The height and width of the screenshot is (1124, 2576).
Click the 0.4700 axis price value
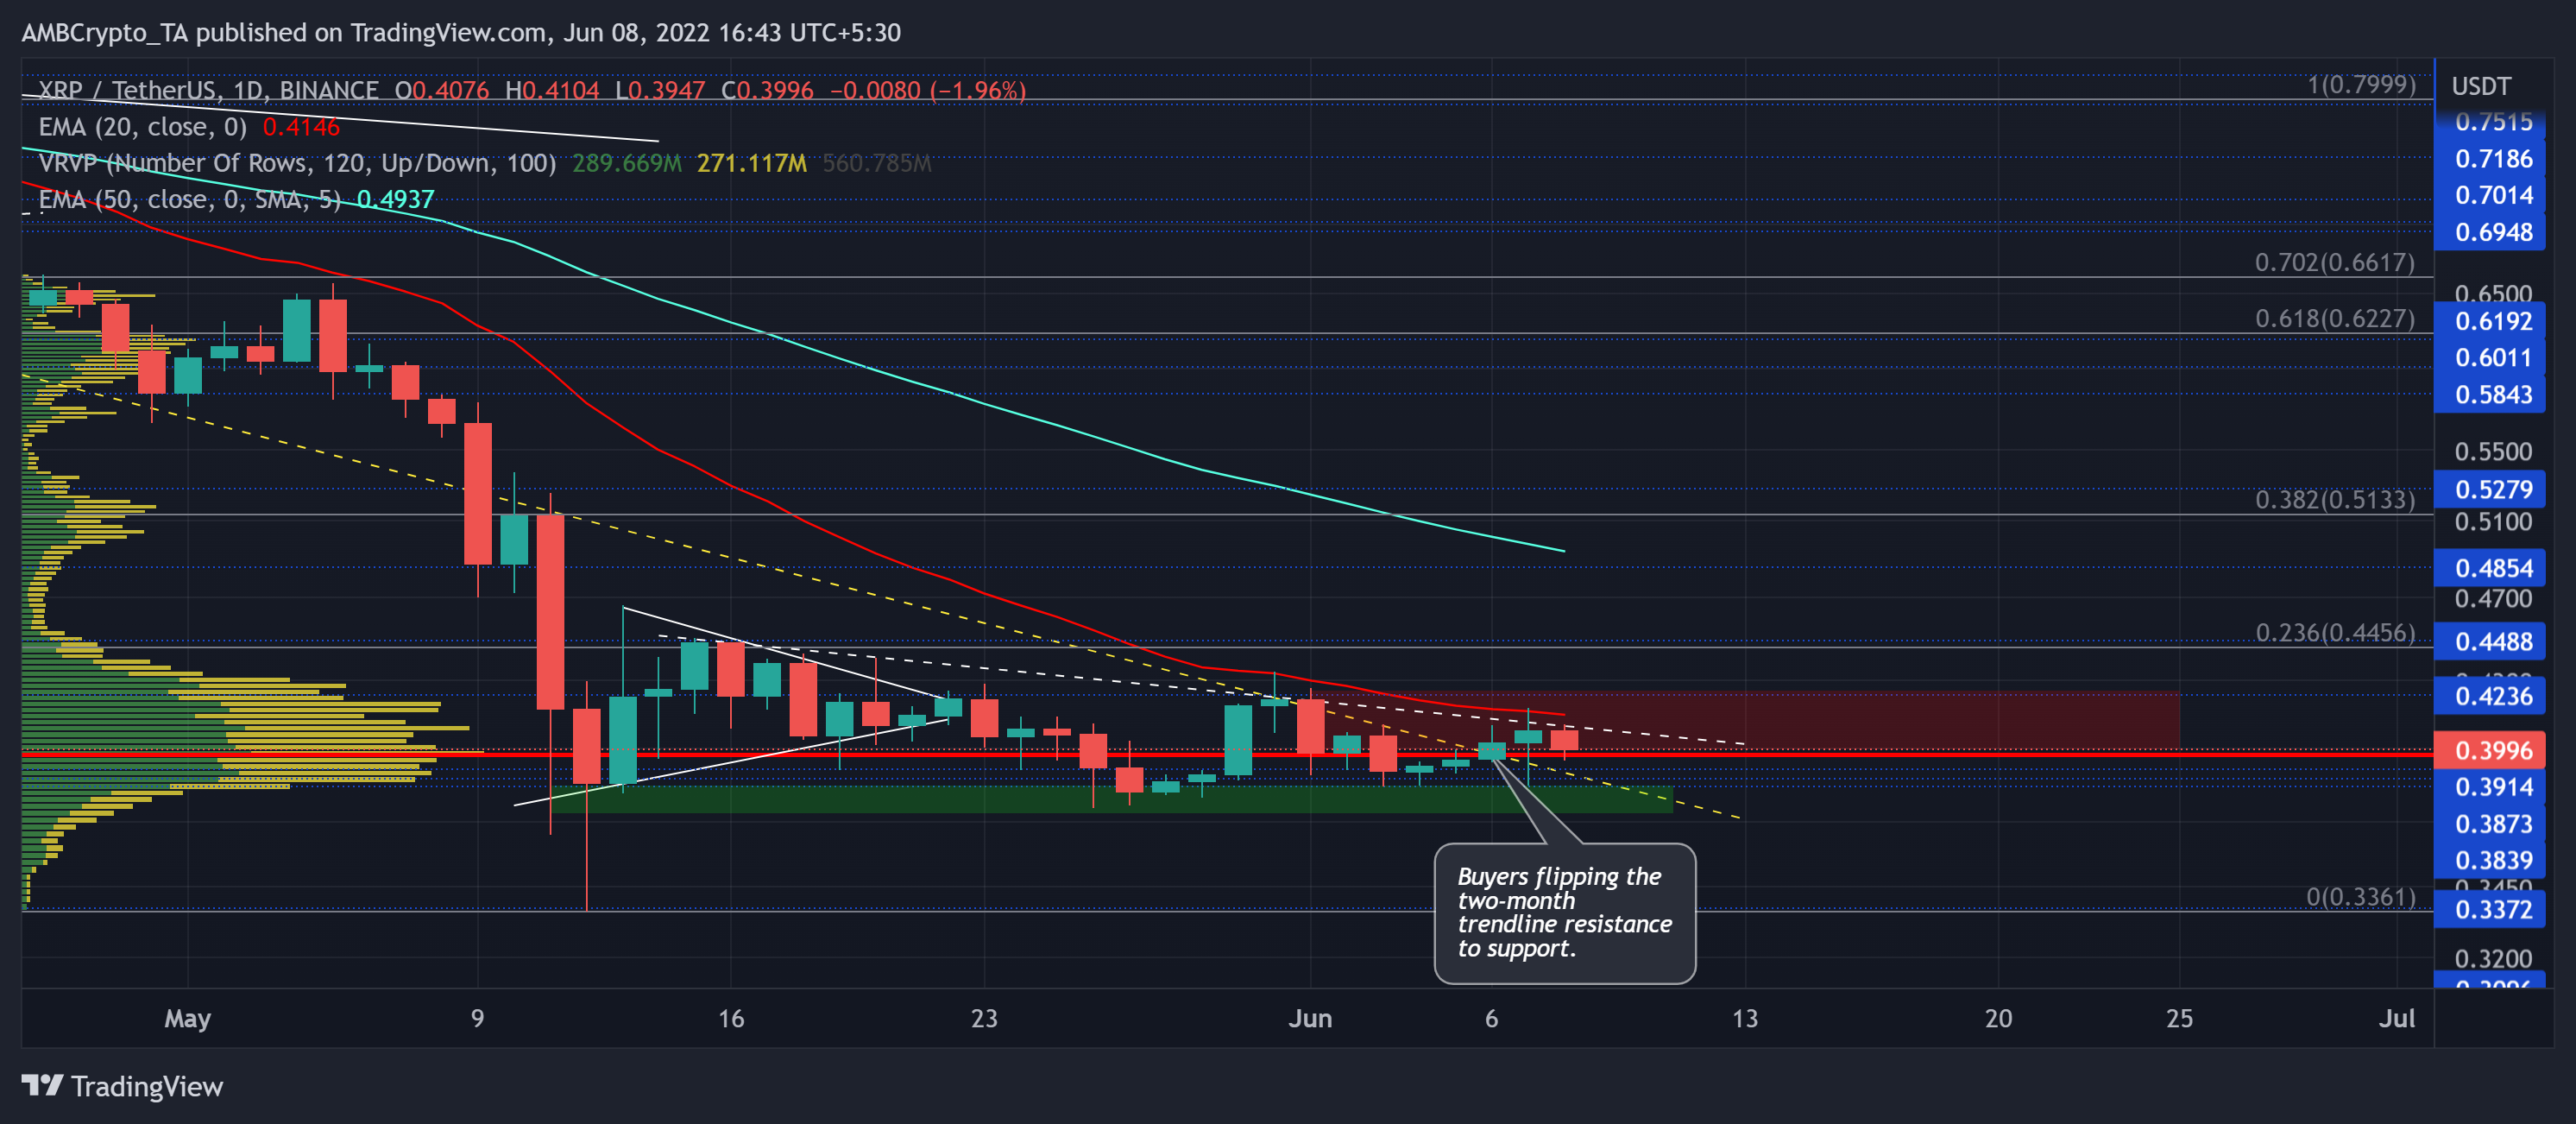click(2494, 599)
